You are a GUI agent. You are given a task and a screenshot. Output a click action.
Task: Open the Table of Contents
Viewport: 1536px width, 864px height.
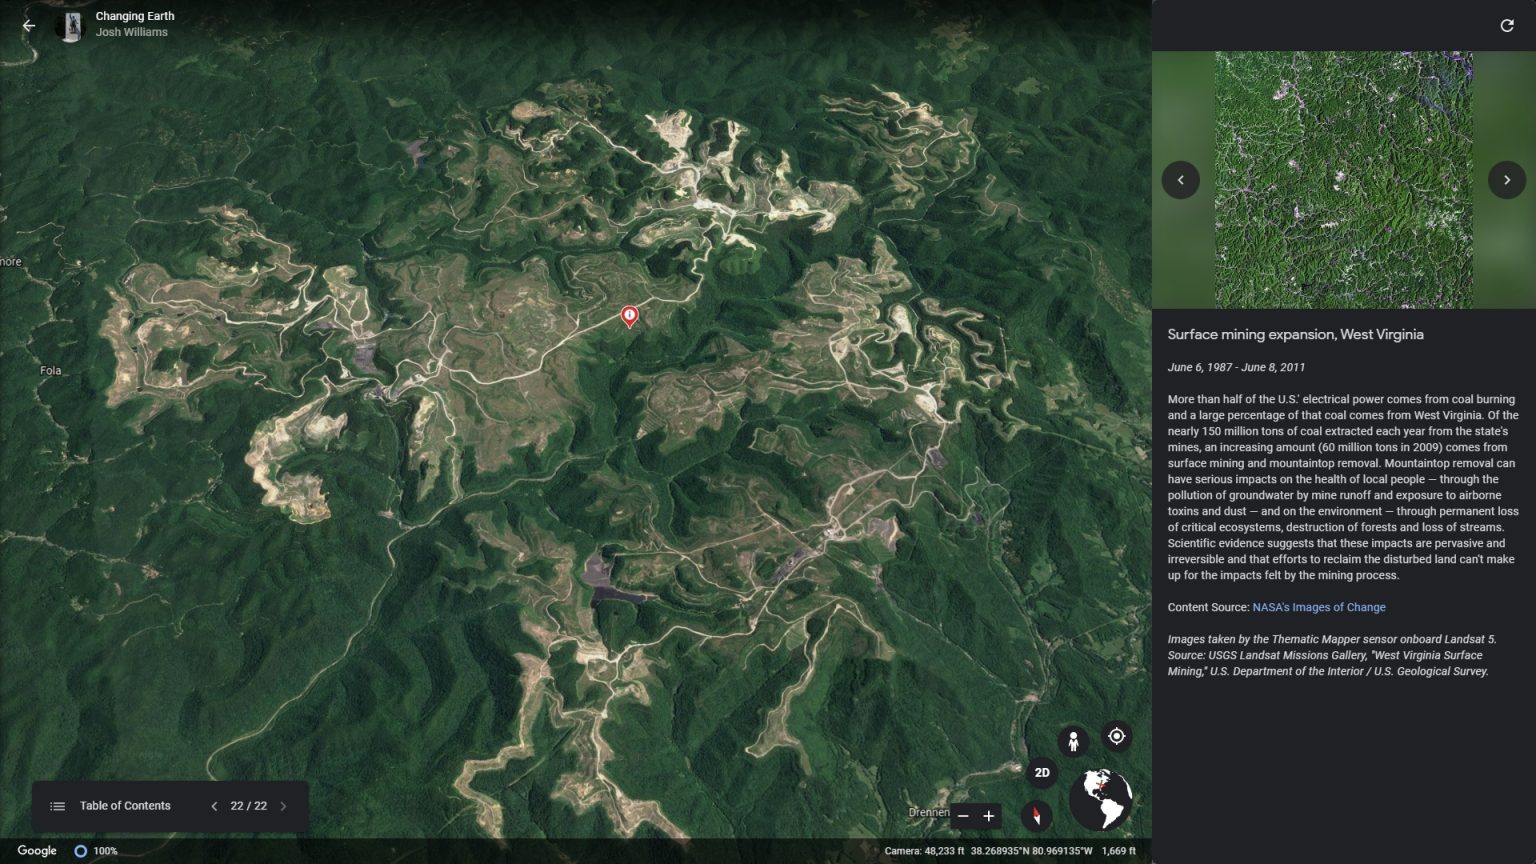124,805
